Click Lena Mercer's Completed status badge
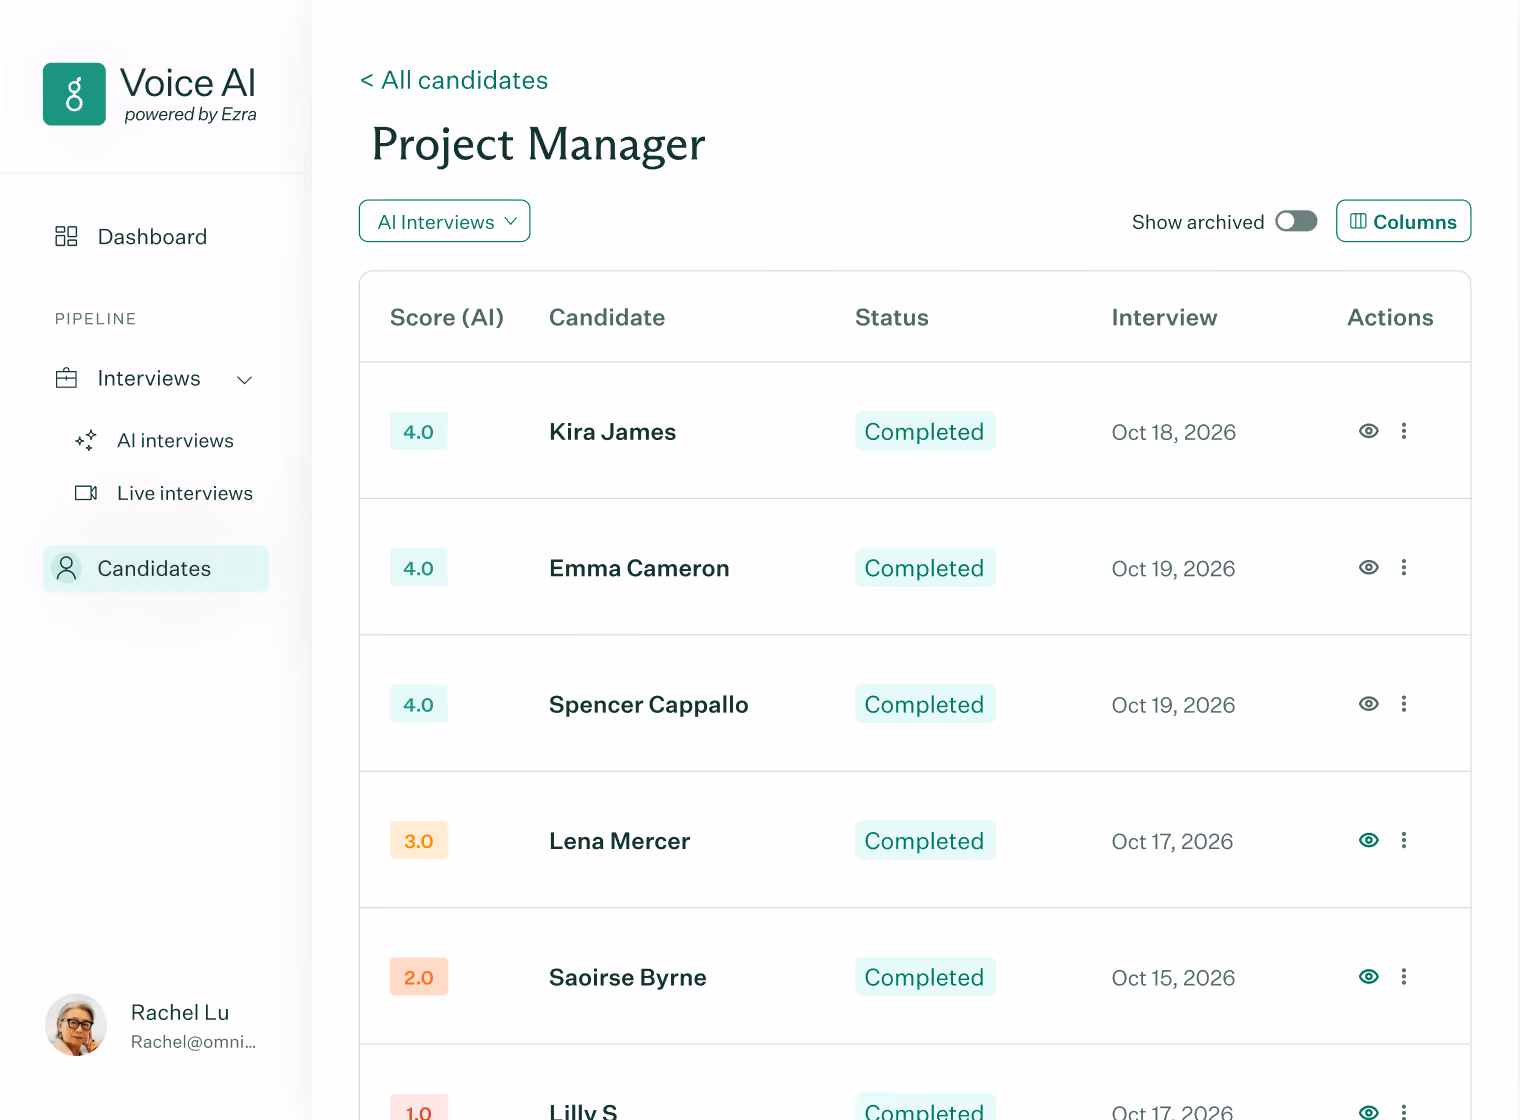The height and width of the screenshot is (1120, 1520). point(925,841)
